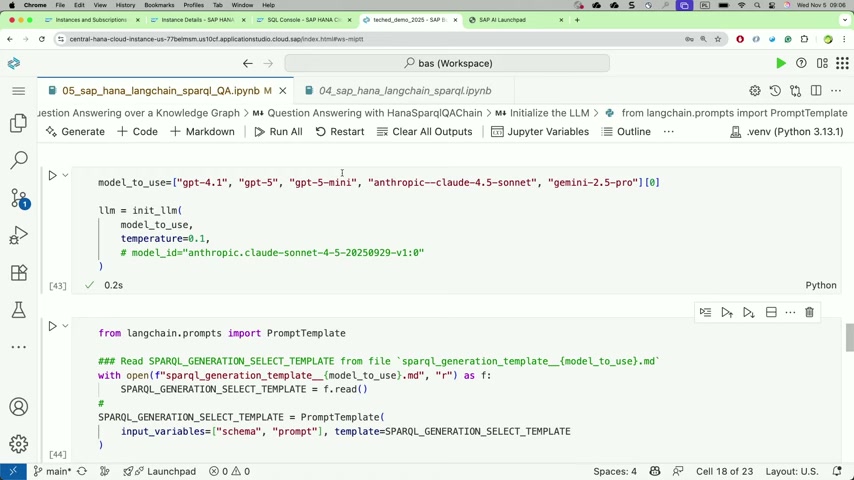Click the browser address bar URL
The image size is (854, 480).
click(216, 39)
